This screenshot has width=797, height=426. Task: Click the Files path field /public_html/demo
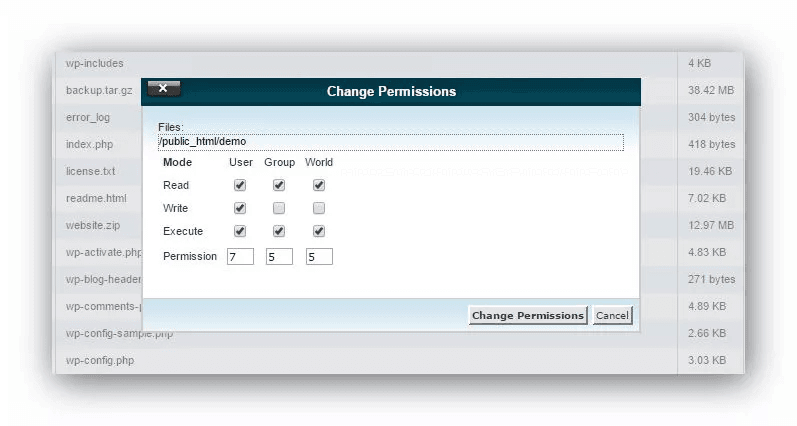tap(390, 142)
